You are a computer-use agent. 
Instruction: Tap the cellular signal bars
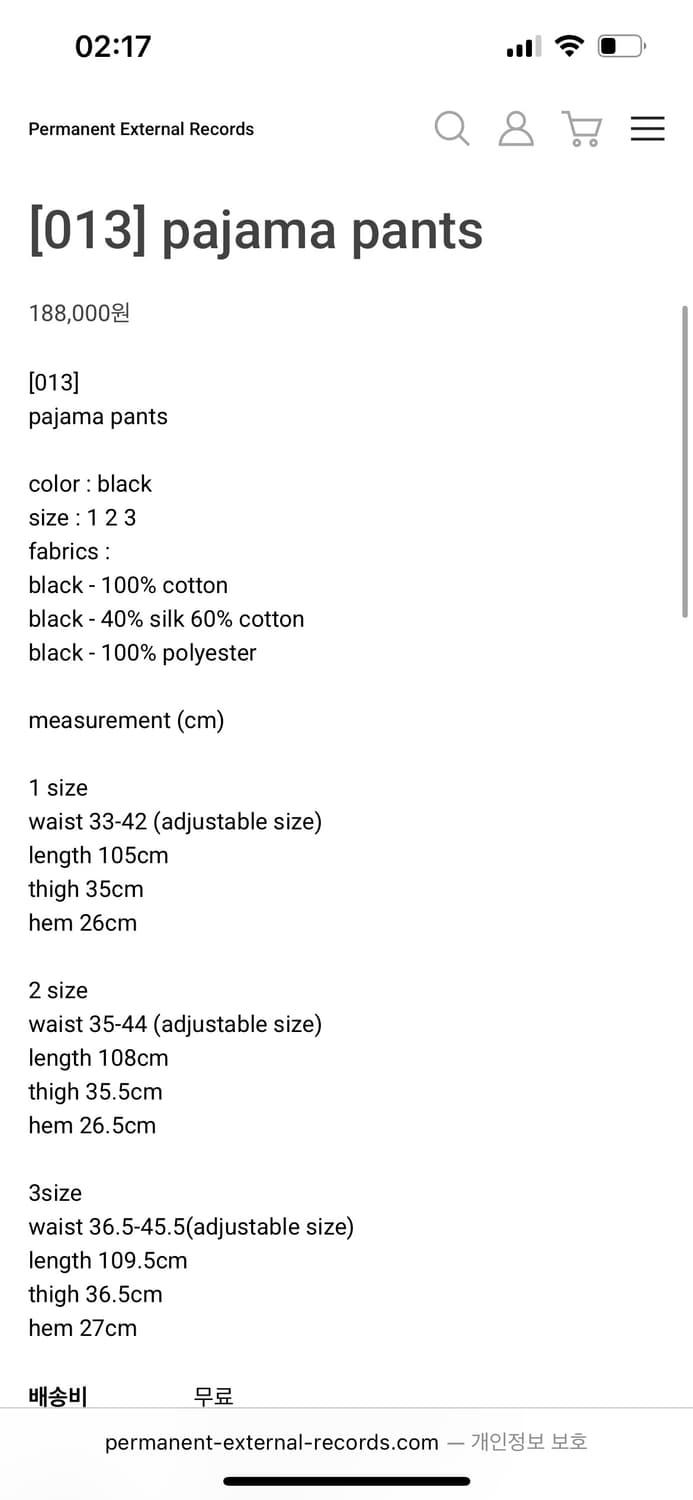tap(524, 47)
